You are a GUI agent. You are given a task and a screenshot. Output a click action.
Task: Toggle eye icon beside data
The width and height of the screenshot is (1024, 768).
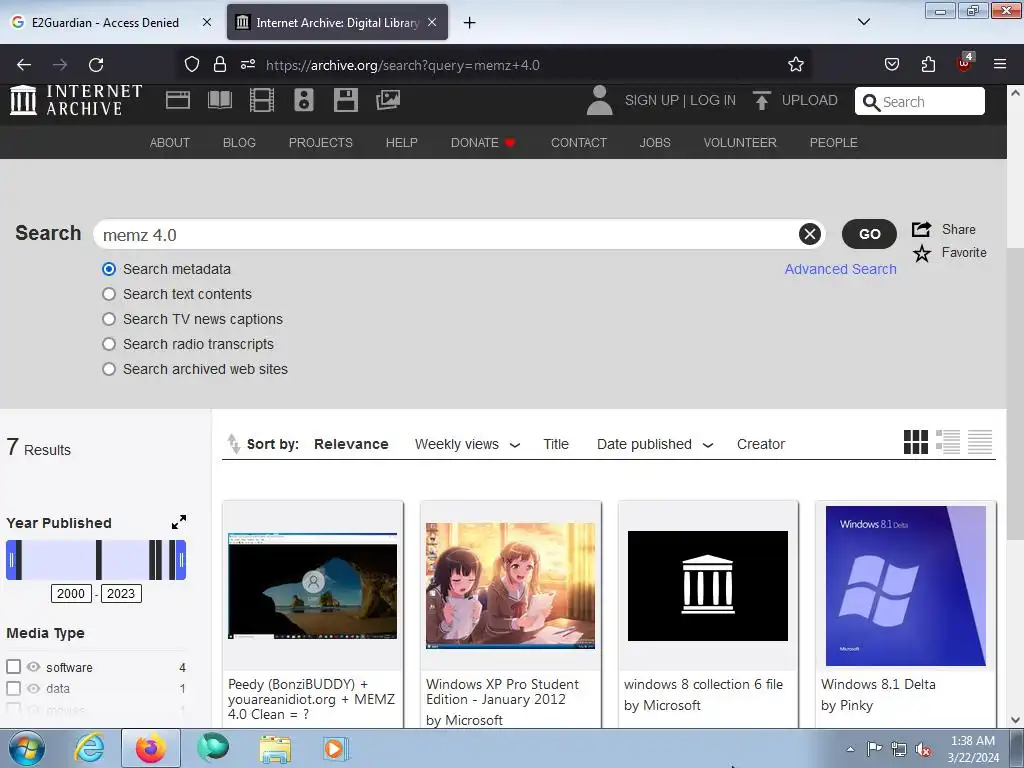coord(33,688)
